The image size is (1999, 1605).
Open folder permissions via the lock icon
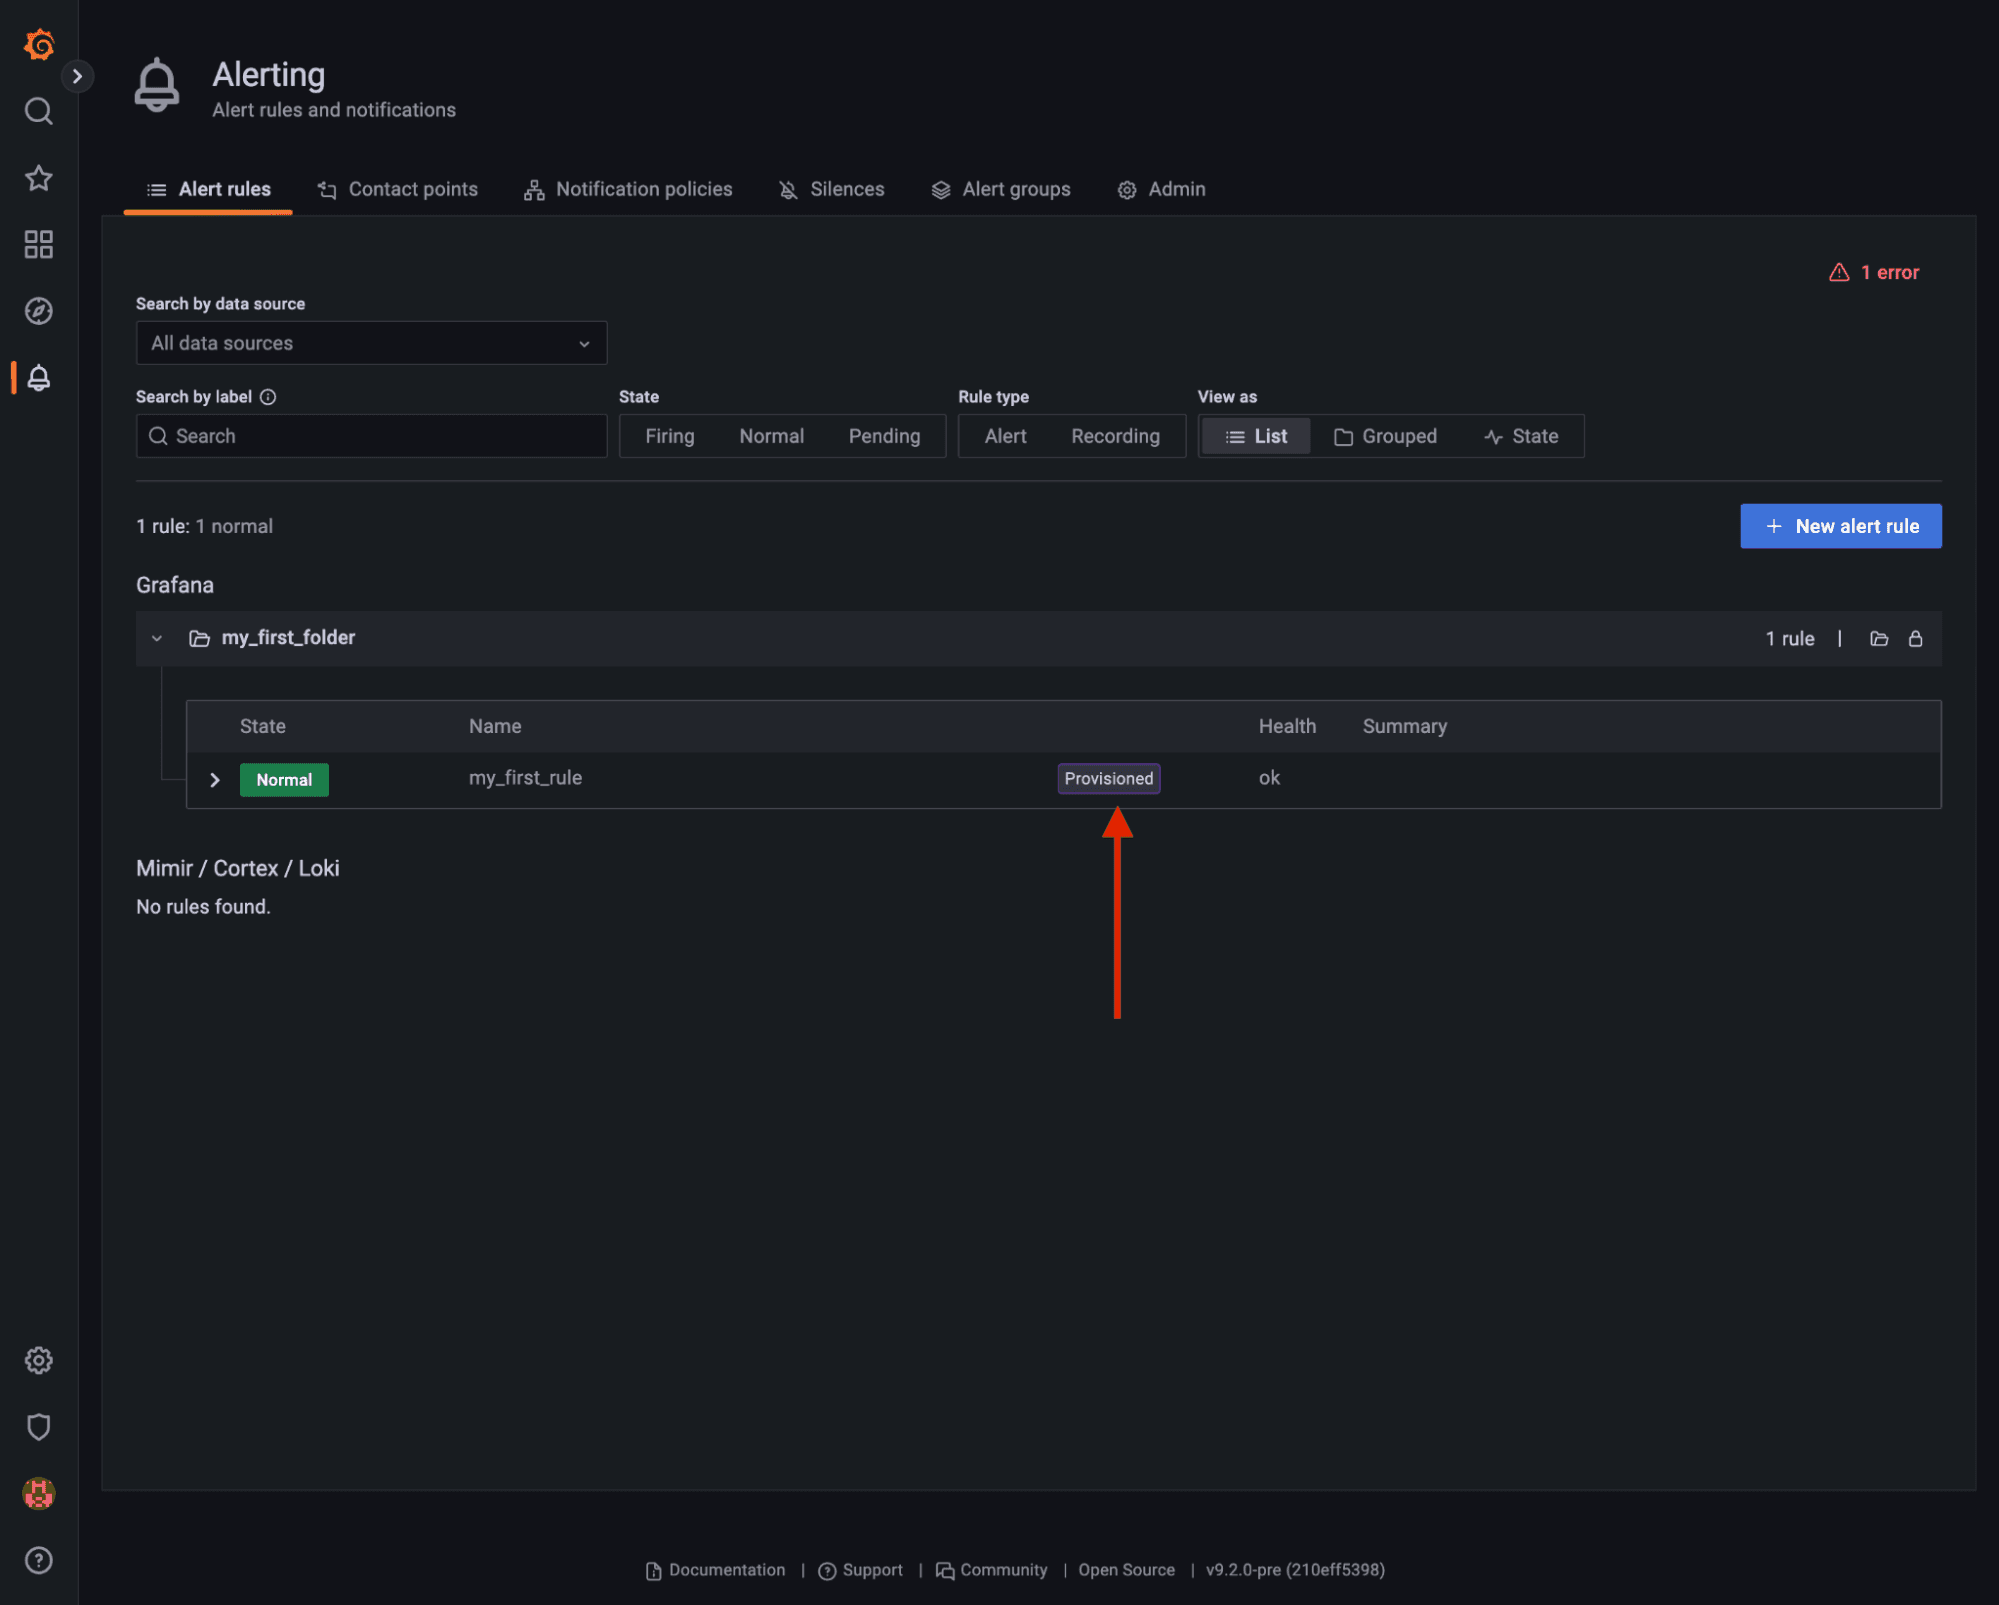1916,638
